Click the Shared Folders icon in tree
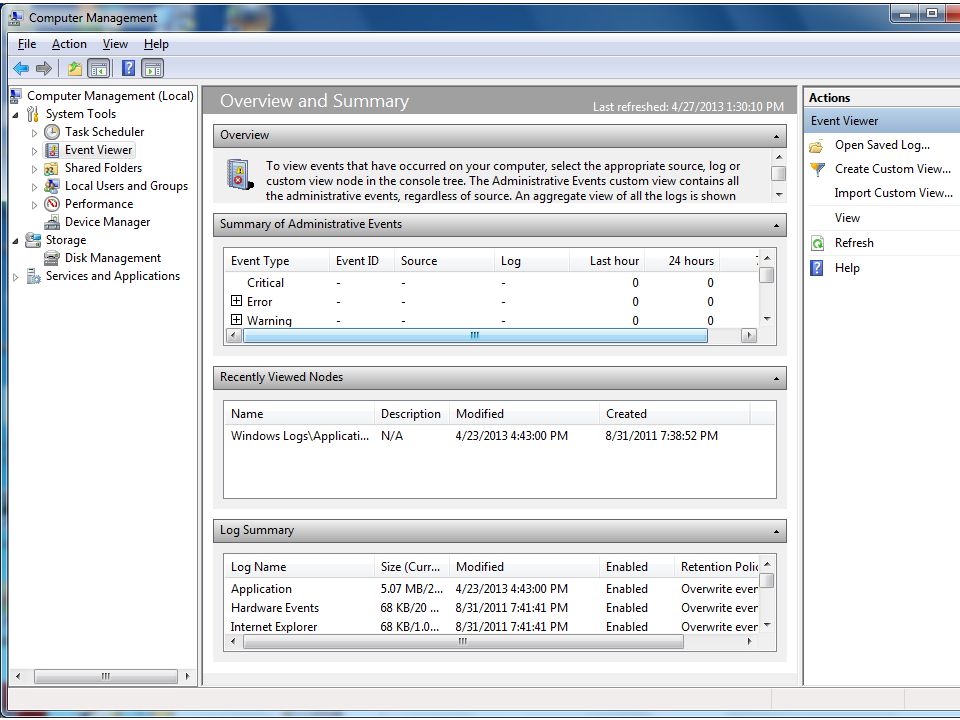The width and height of the screenshot is (960, 720). click(x=52, y=168)
